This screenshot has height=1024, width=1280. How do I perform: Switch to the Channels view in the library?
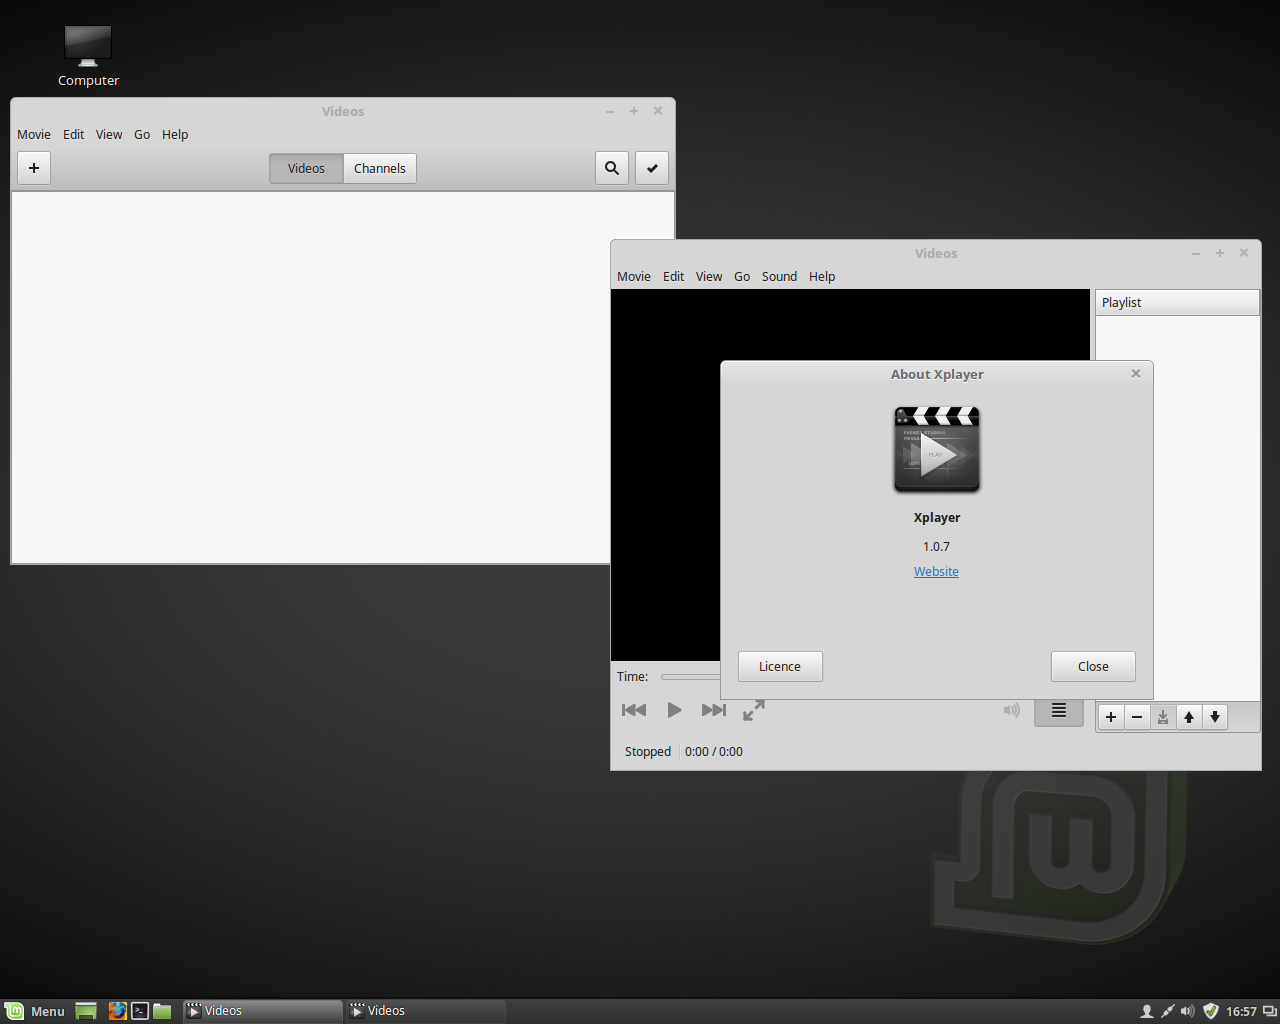(x=380, y=168)
